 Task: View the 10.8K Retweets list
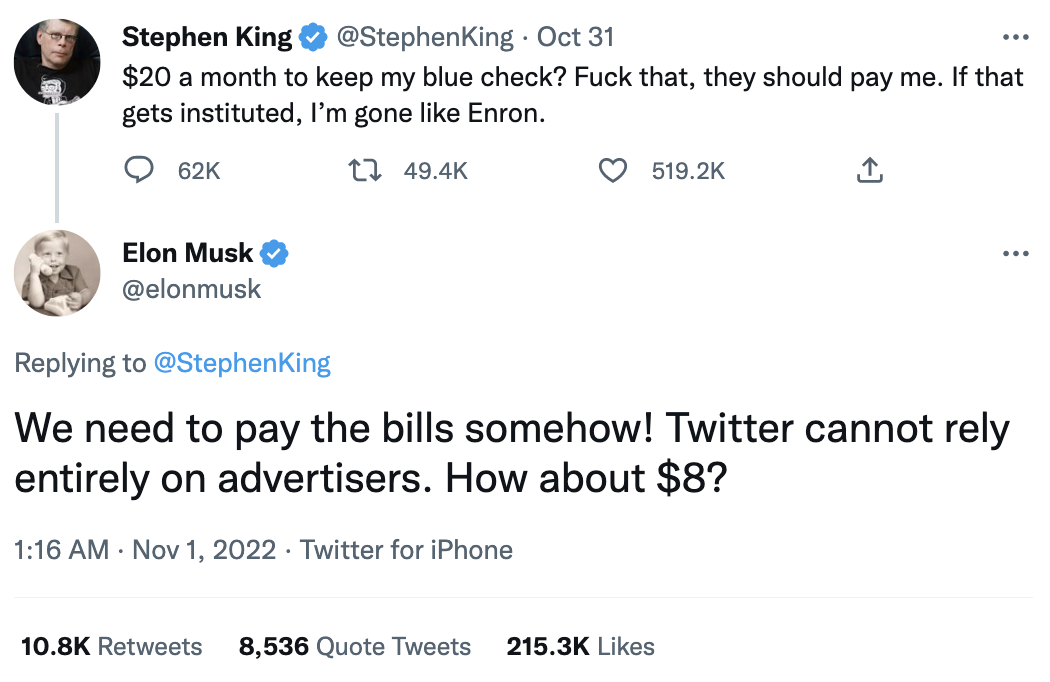pos(111,647)
